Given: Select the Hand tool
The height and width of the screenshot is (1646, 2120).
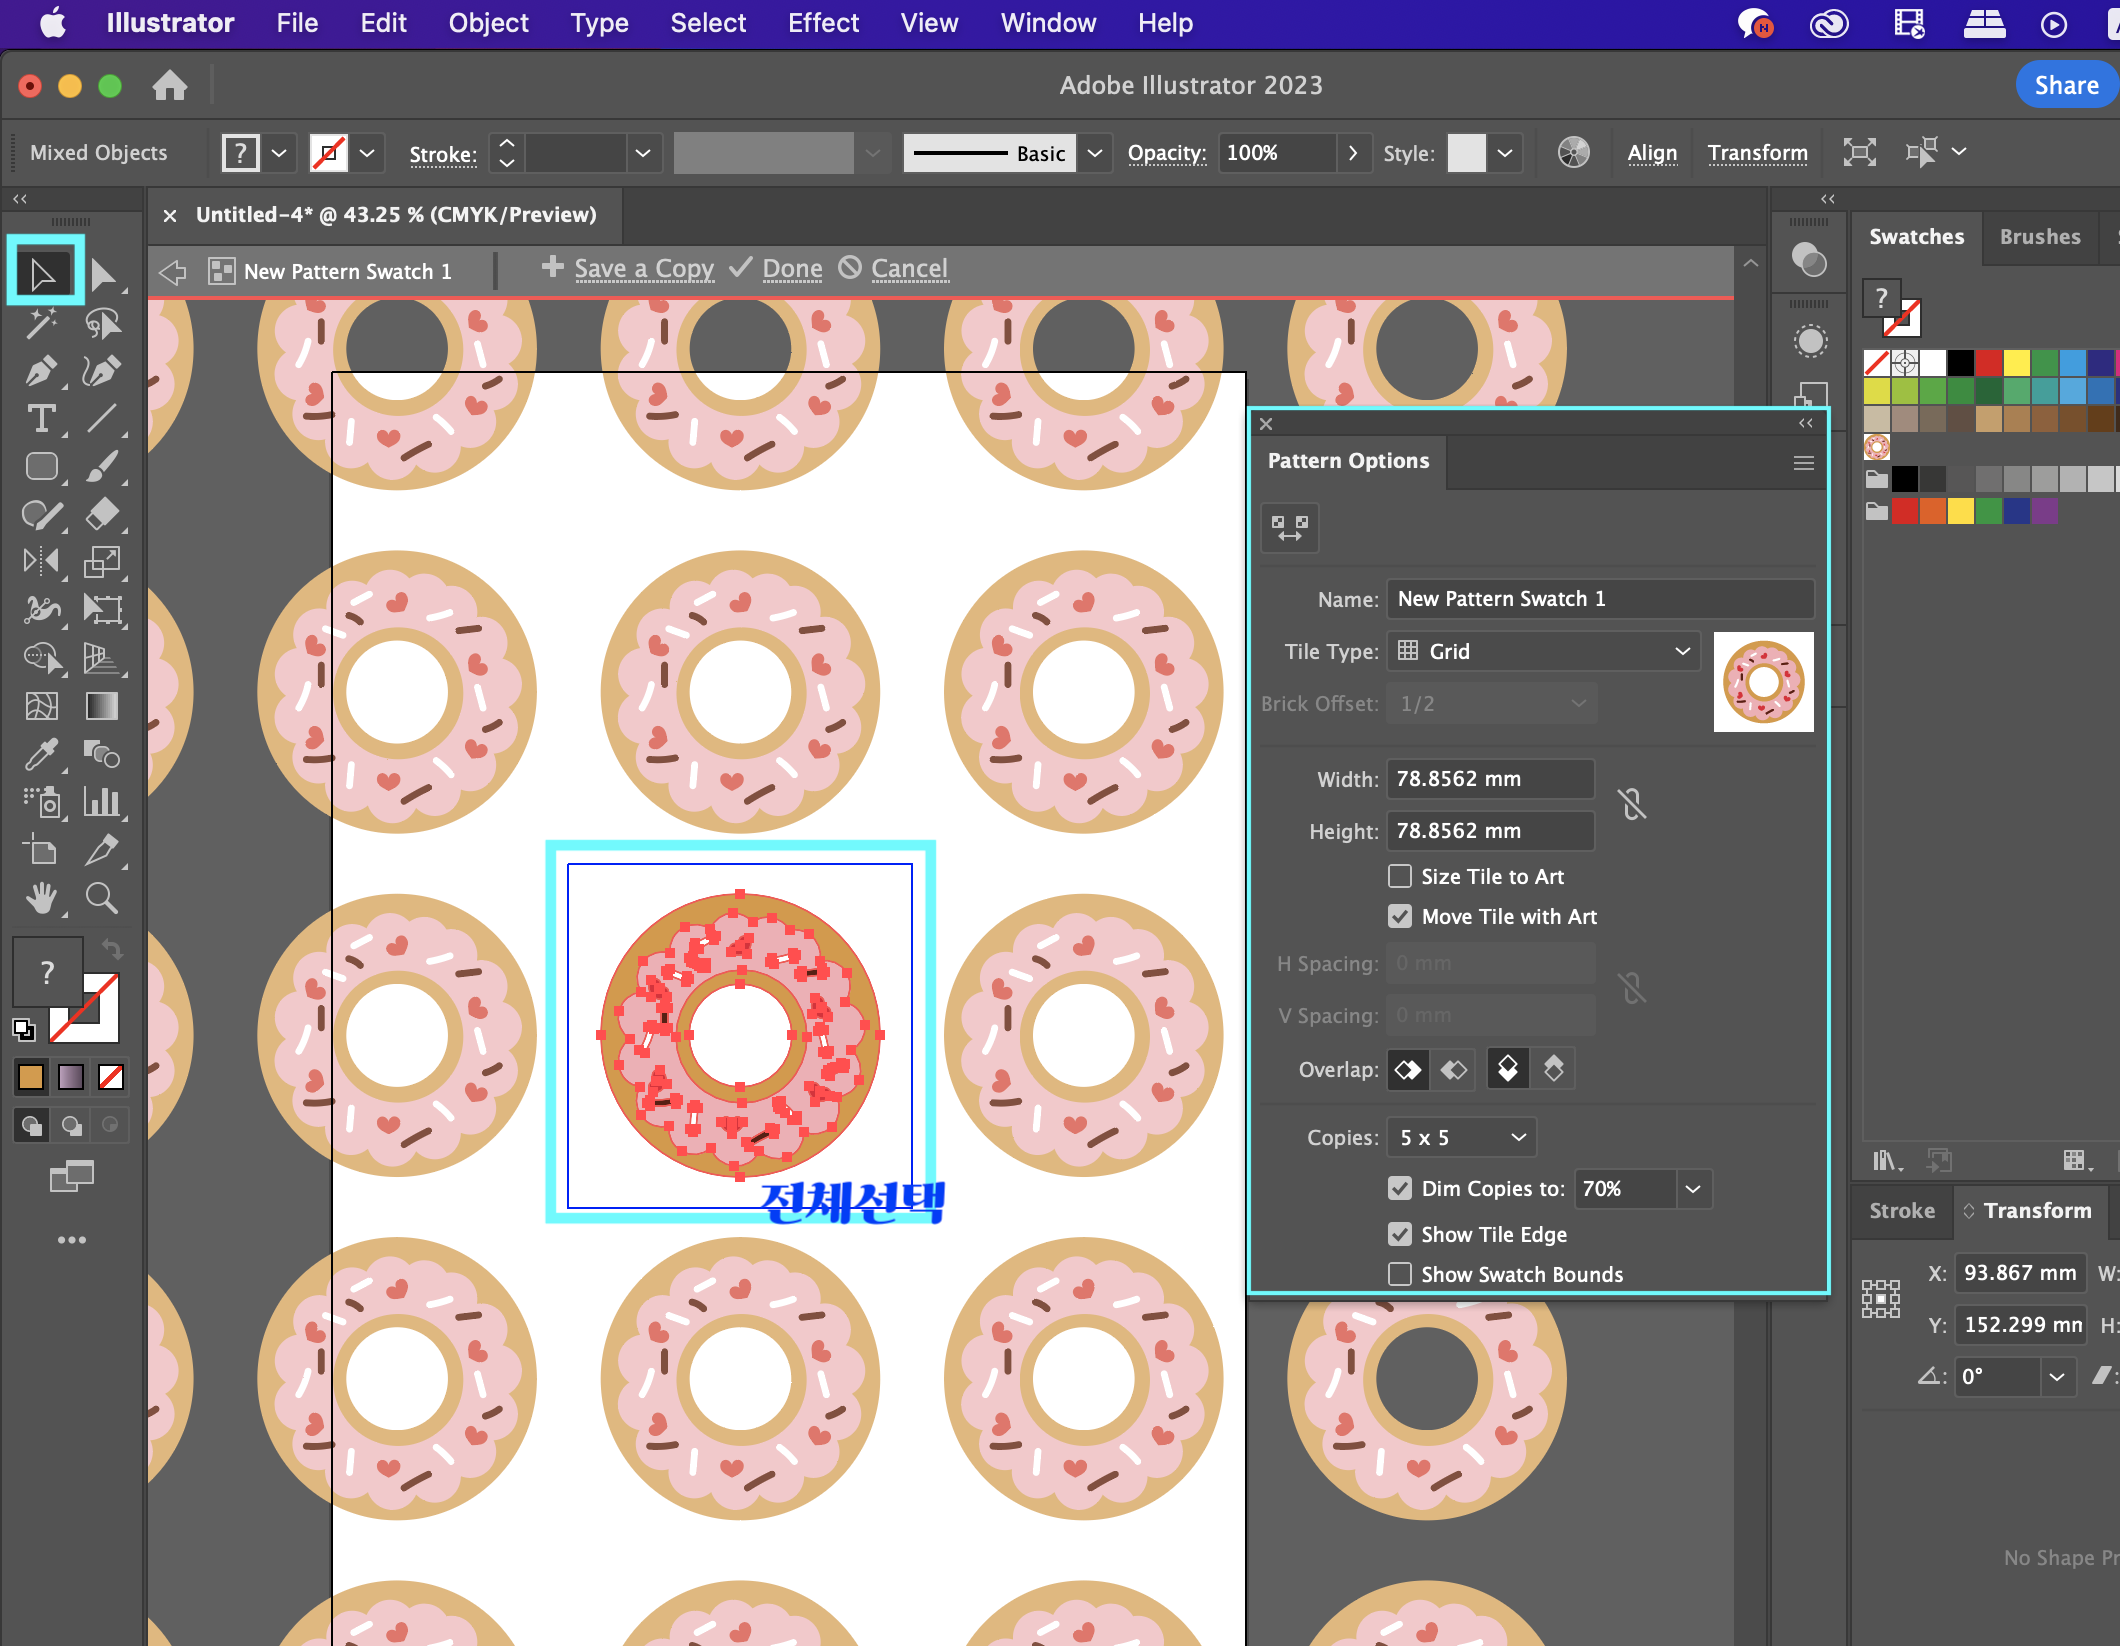Looking at the screenshot, I should click(41, 898).
